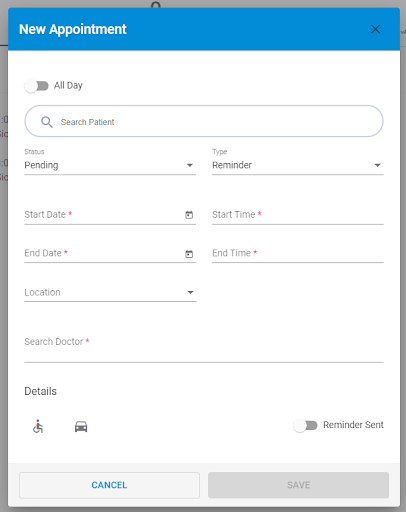This screenshot has height=512, width=406.
Task: Click into the Search Doctor field
Action: [x=204, y=347]
